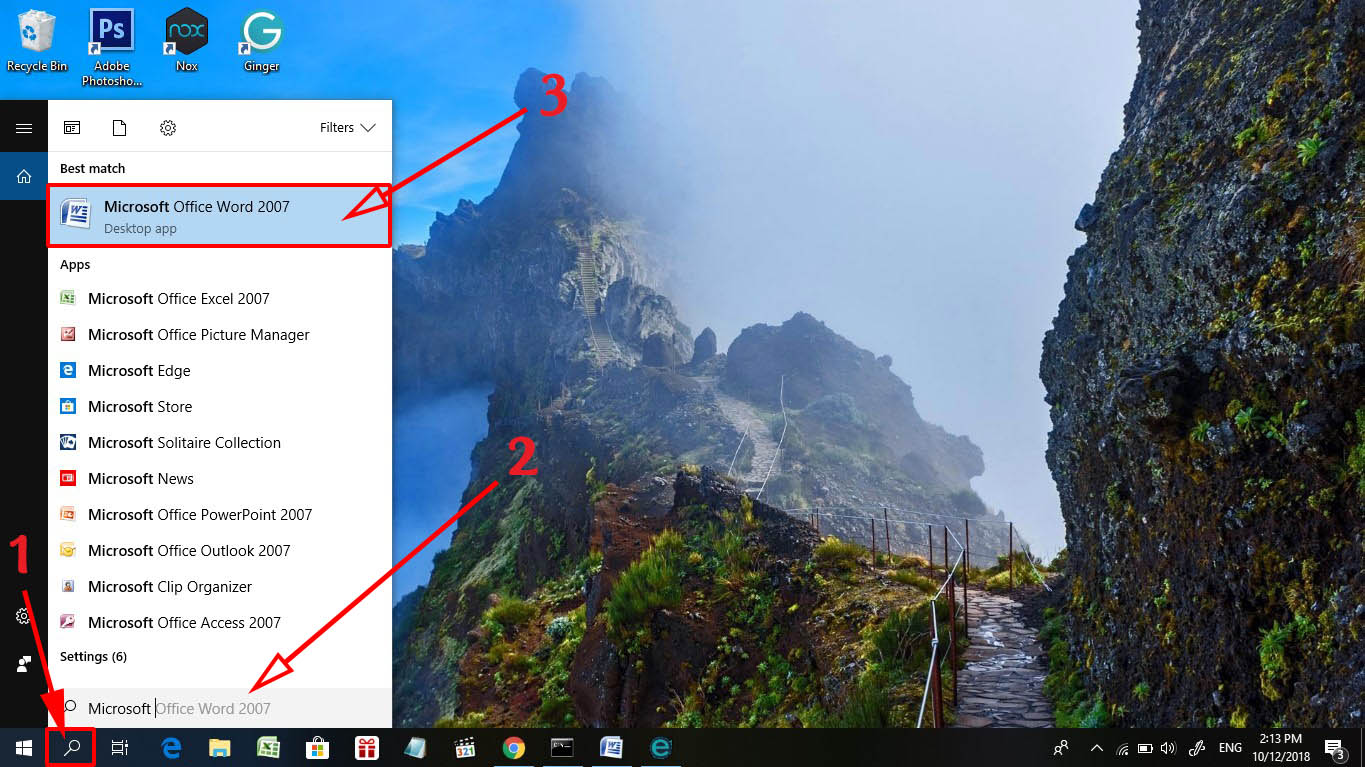Filter search results by Documents icon
This screenshot has width=1365, height=767.
(x=119, y=128)
